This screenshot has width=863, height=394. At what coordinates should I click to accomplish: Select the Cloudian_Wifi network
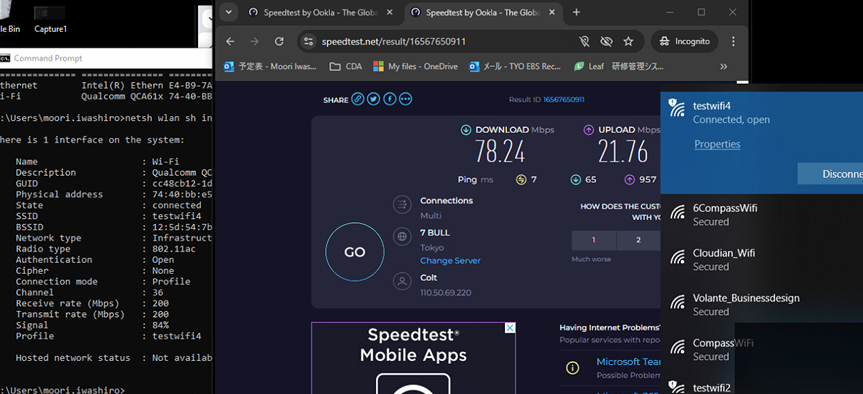(762, 260)
